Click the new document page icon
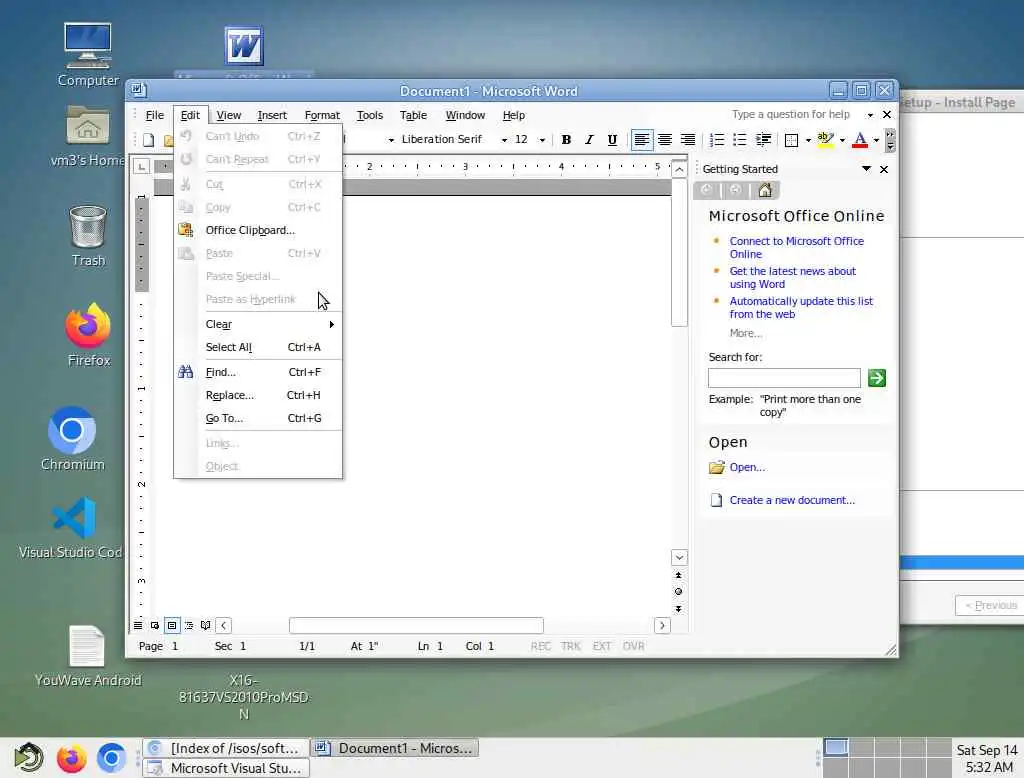The height and width of the screenshot is (778, 1024). (x=716, y=500)
